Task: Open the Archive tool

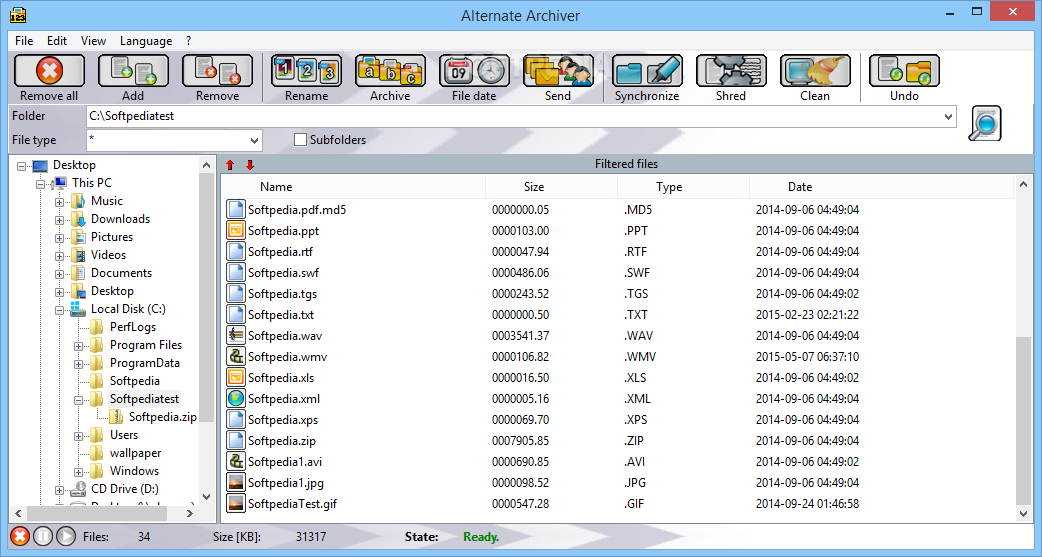Action: point(390,70)
